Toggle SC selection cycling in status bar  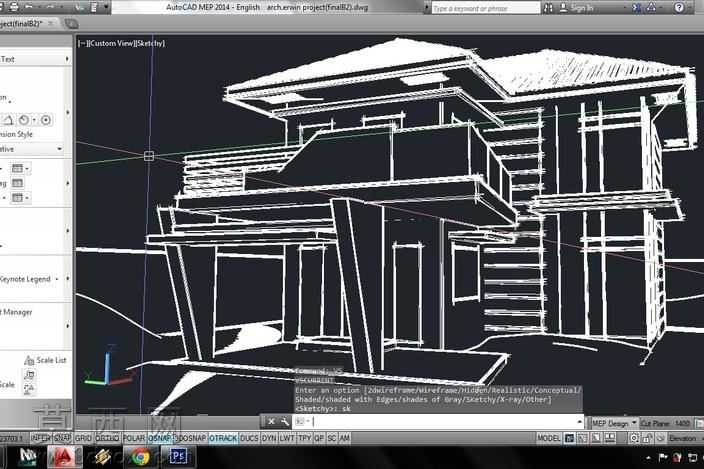pyautogui.click(x=332, y=438)
